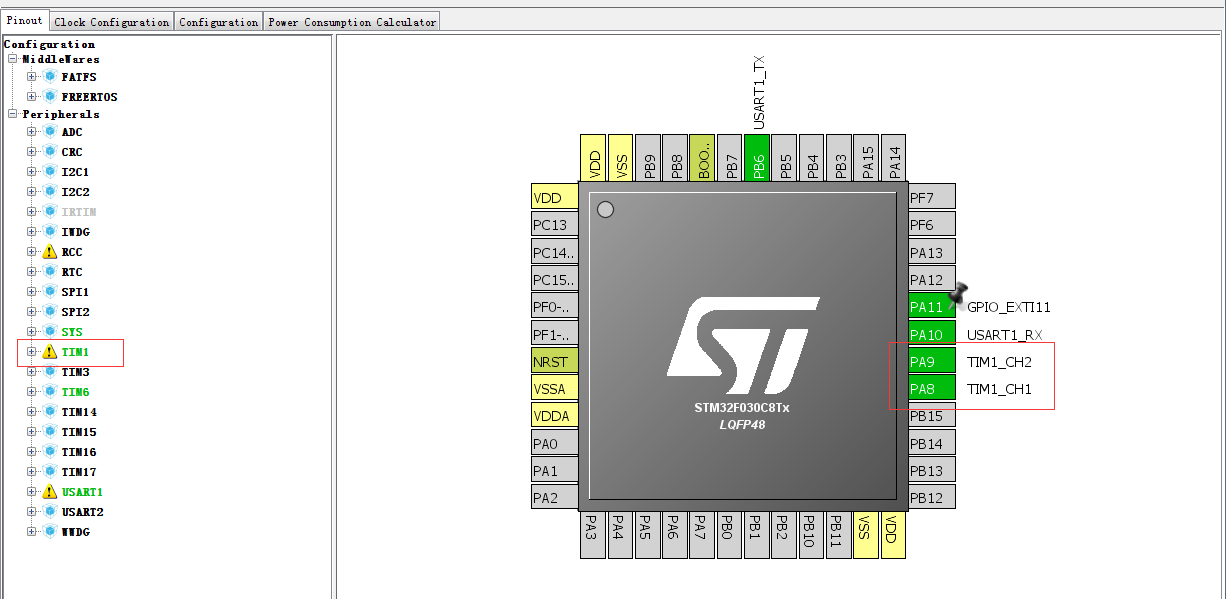Viewport: 1226px width, 599px height.
Task: Click the warning icon beside TIM1
Action: tap(50, 352)
